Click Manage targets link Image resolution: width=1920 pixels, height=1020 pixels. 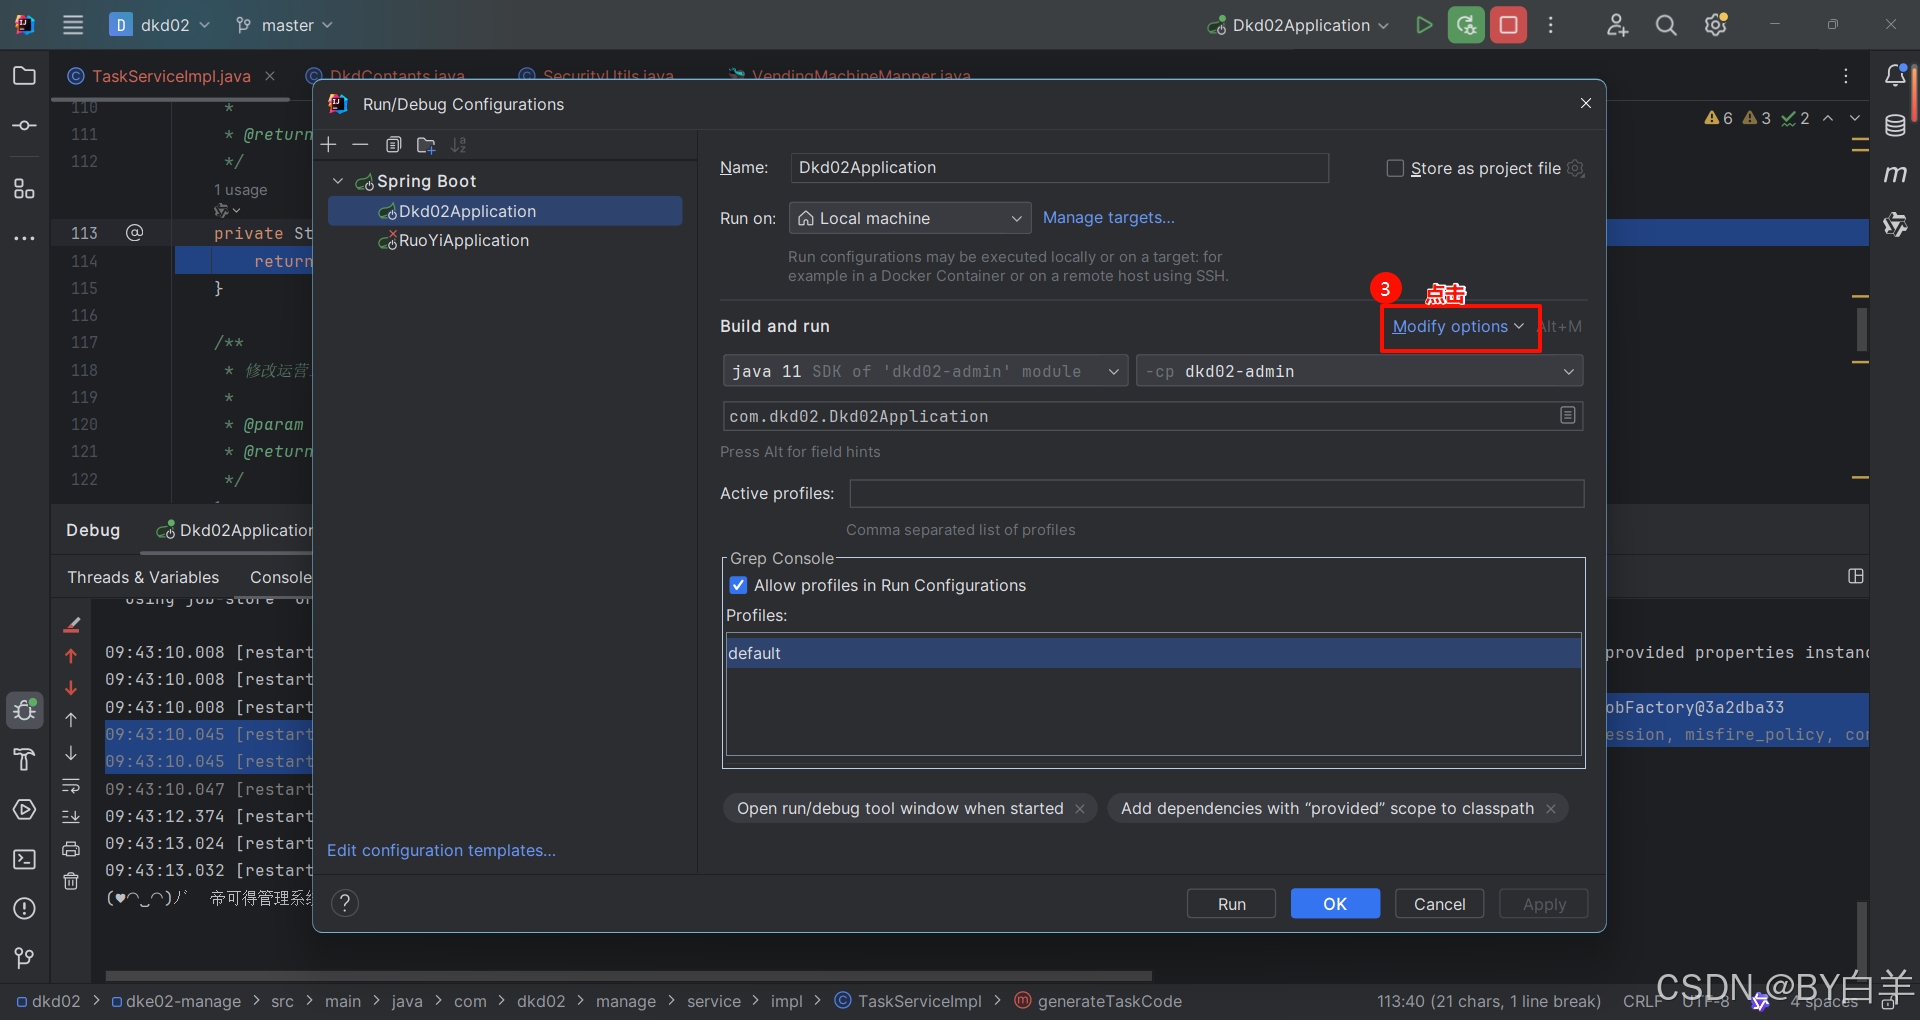coord(1108,218)
